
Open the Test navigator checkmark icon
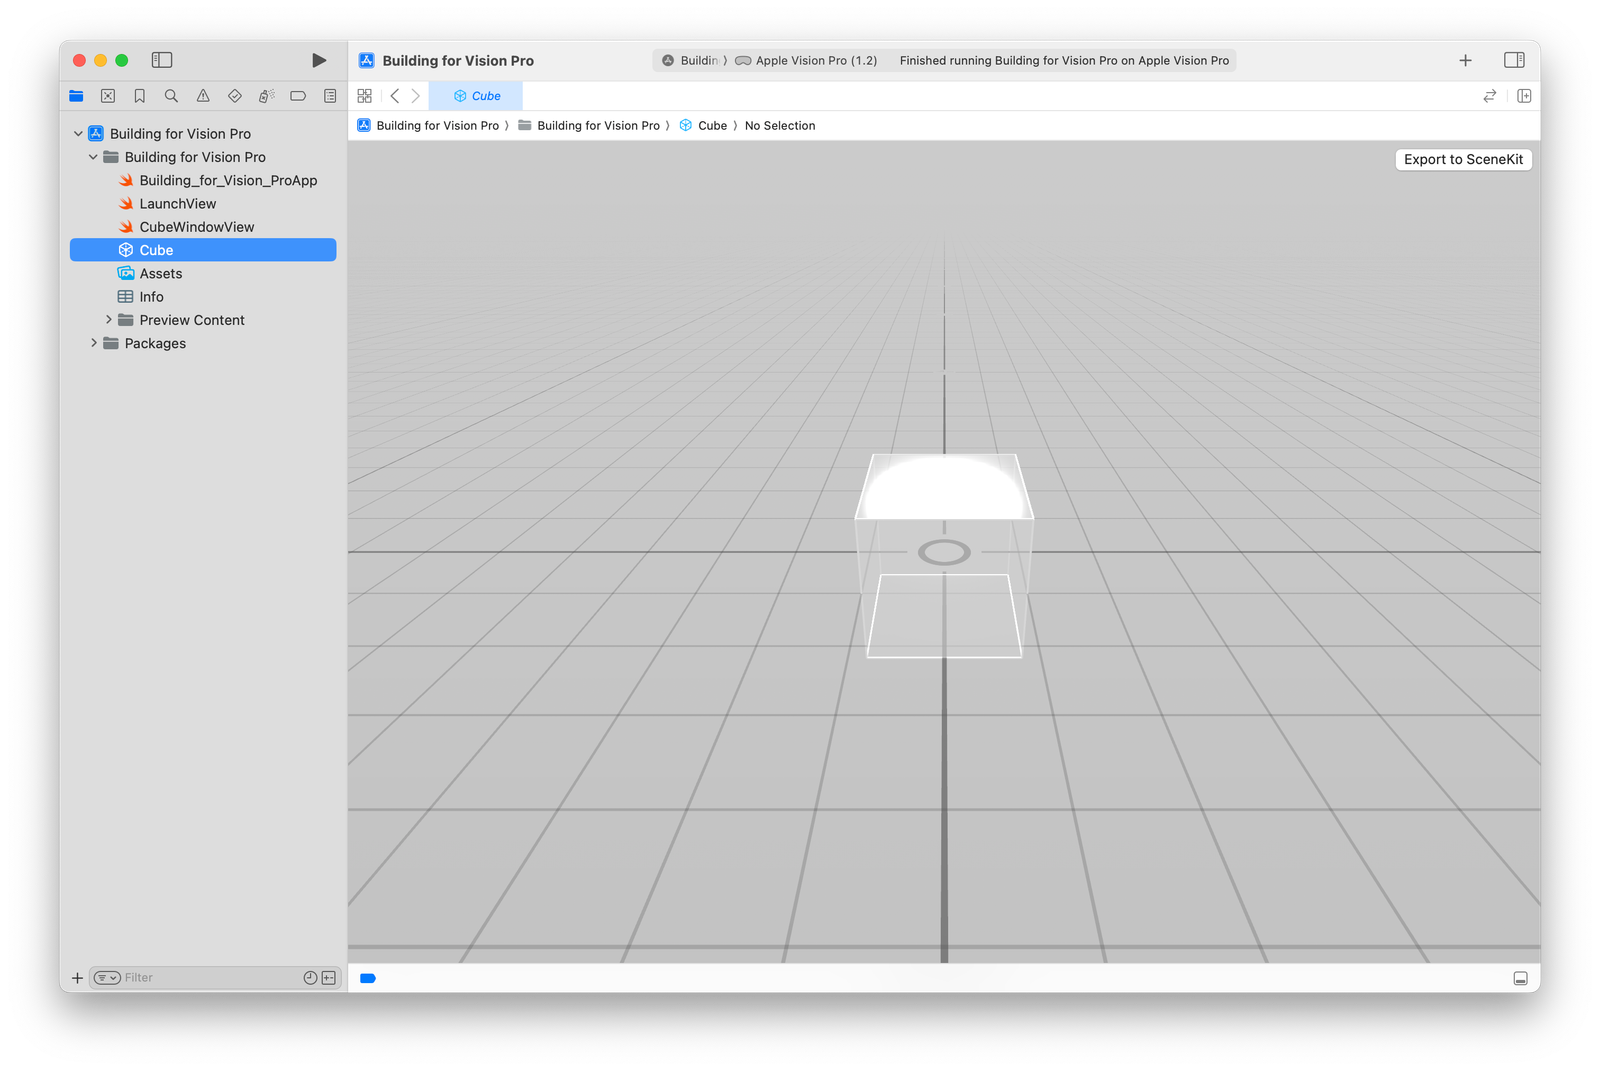pos(234,95)
